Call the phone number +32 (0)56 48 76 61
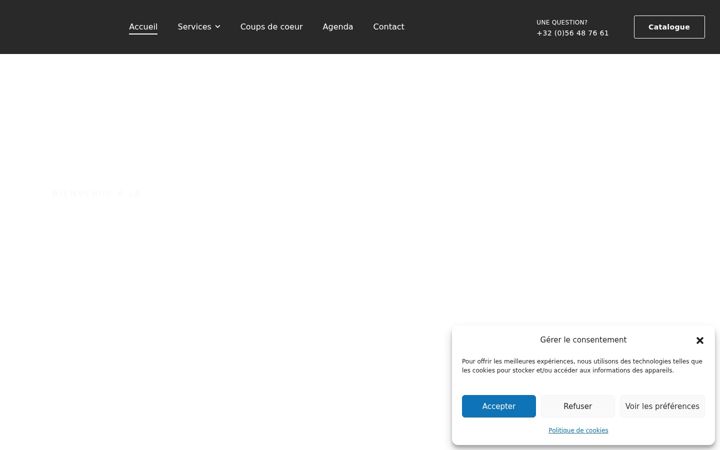The image size is (720, 450). point(572,33)
